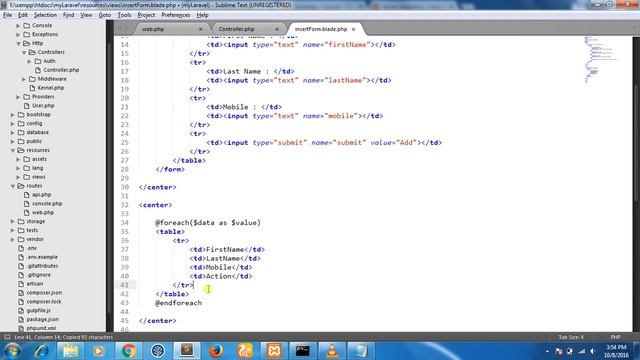Expand the Exceptions folder
Screen dimensions: 640x360
click(x=18, y=34)
